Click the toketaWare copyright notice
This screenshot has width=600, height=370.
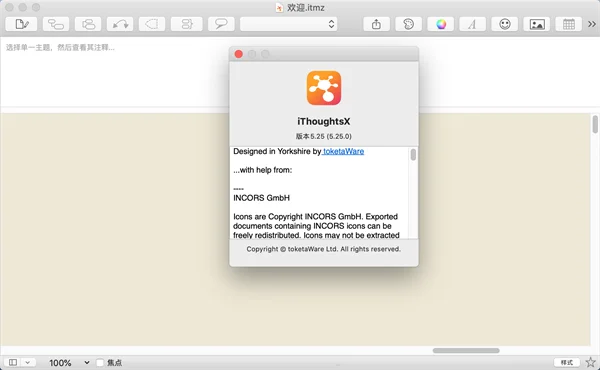tap(324, 249)
